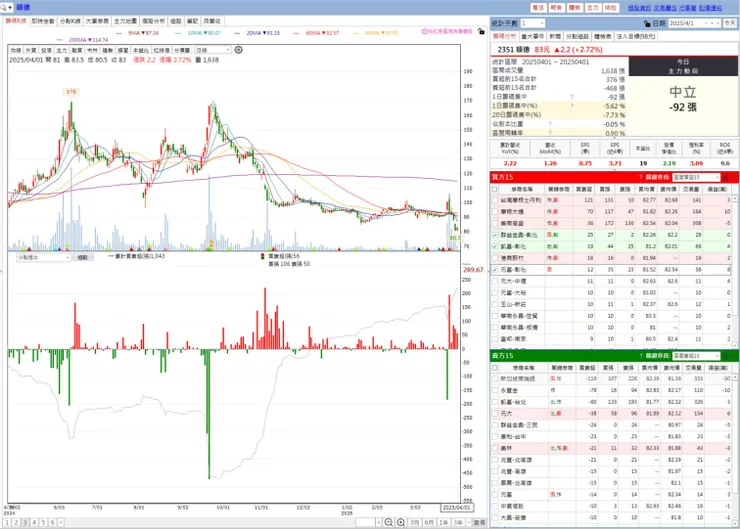Check the box for 玉山-新莊 row
The height and width of the screenshot is (529, 740).
coord(494,304)
